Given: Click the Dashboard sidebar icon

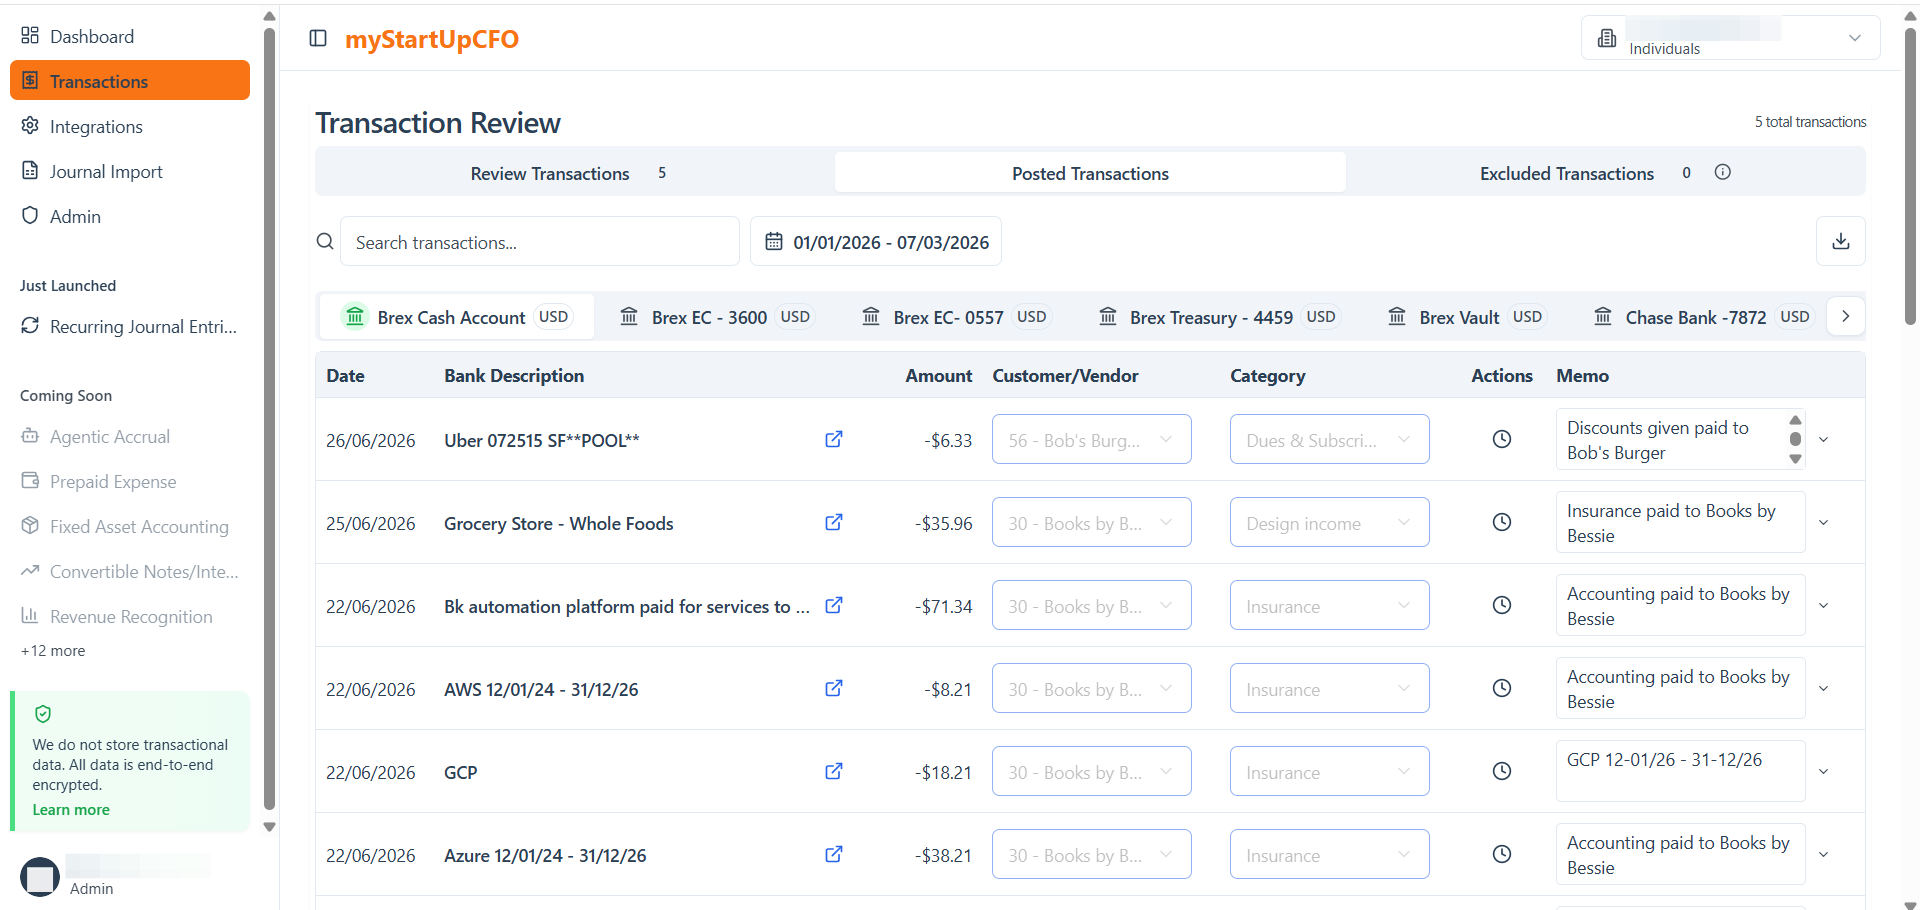Looking at the screenshot, I should pos(30,36).
